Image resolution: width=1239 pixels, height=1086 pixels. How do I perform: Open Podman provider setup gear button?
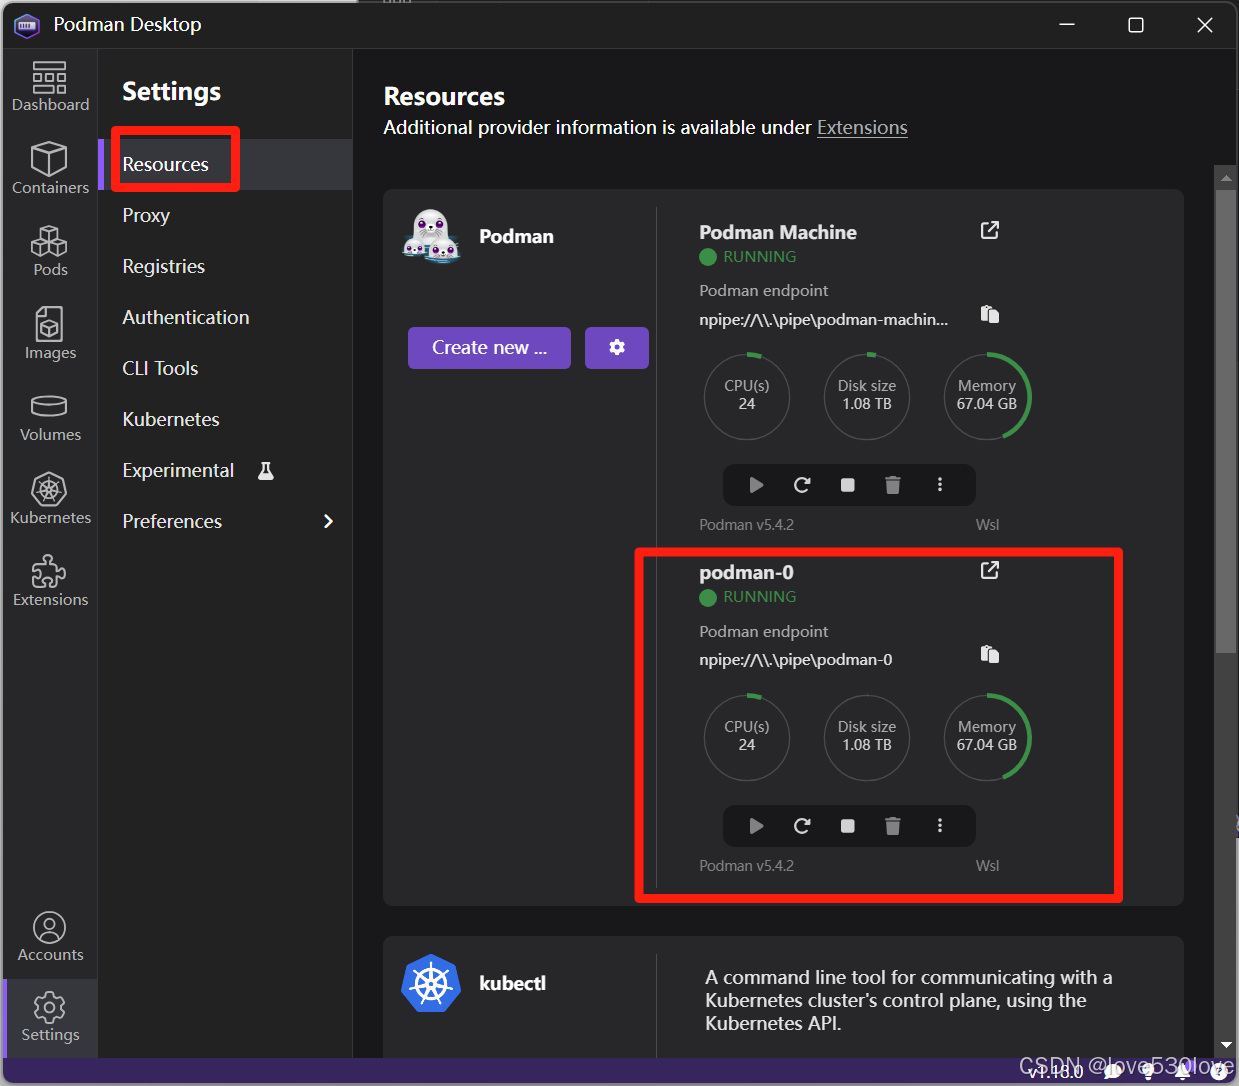(617, 348)
